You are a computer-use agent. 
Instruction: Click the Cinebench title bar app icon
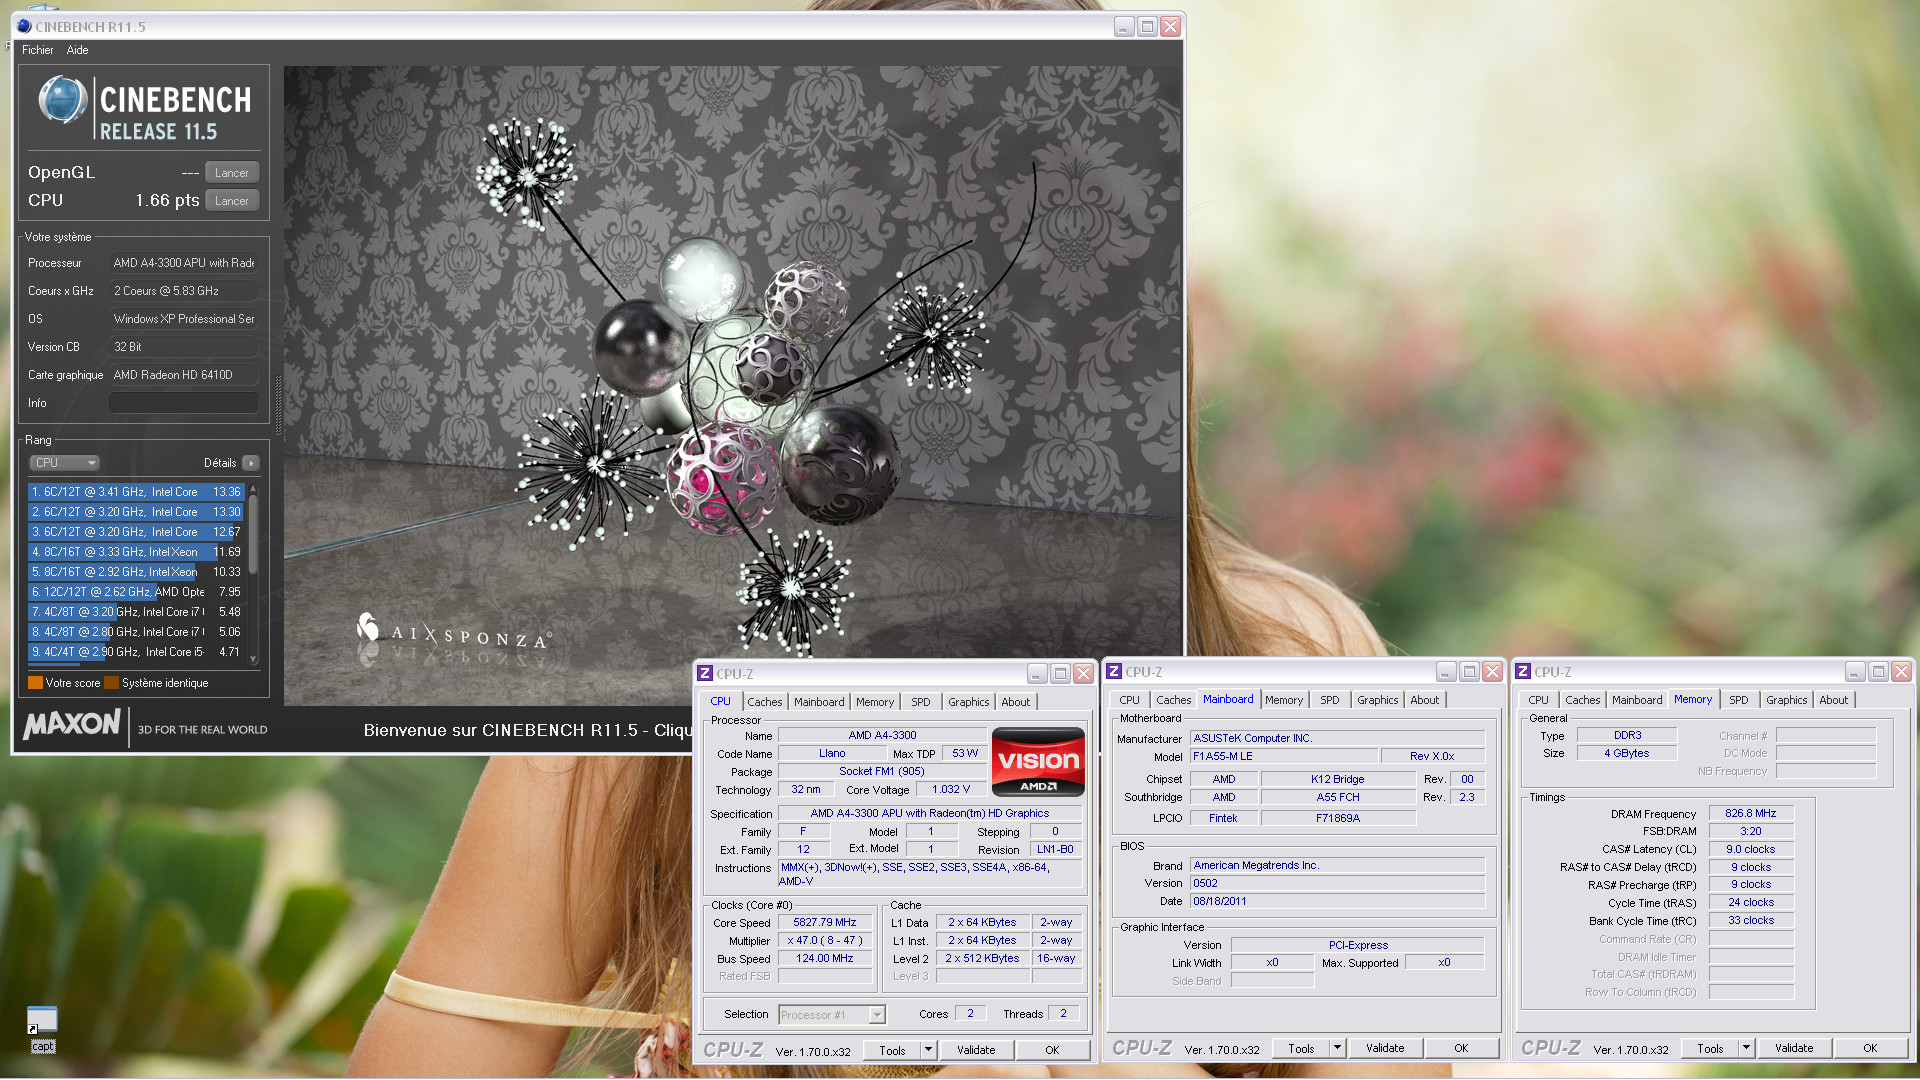pos(25,27)
